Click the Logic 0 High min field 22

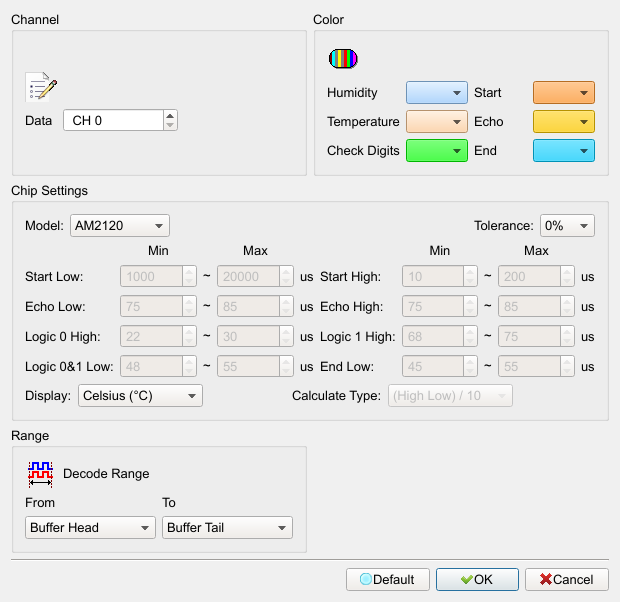[151, 336]
